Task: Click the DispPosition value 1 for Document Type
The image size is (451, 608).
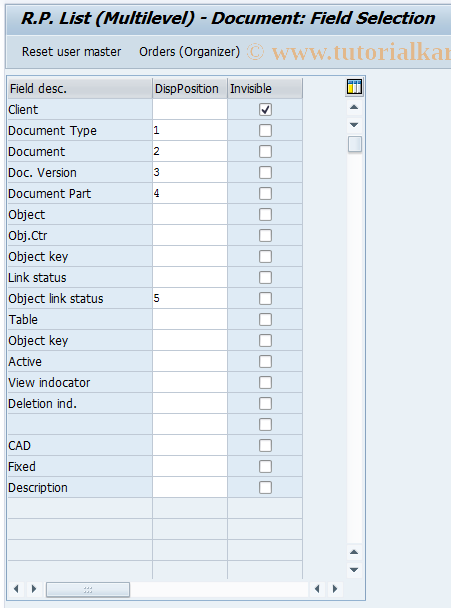Action: (190, 131)
